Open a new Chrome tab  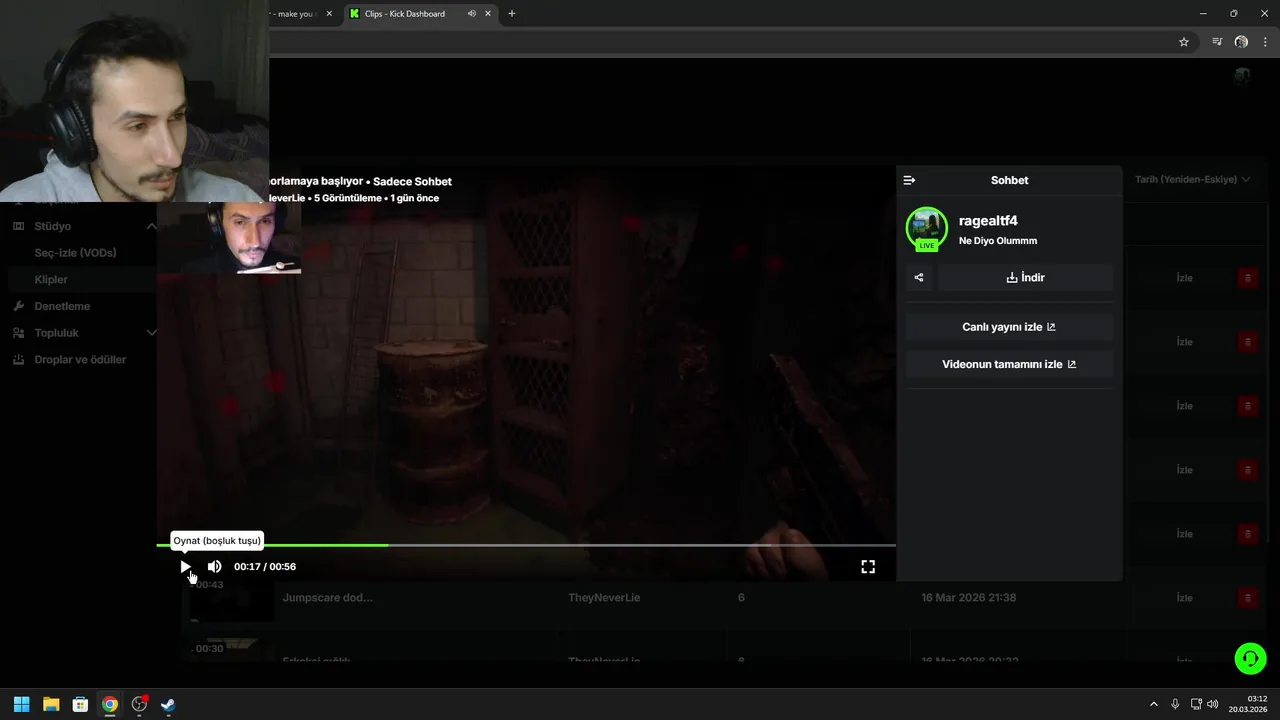point(512,14)
